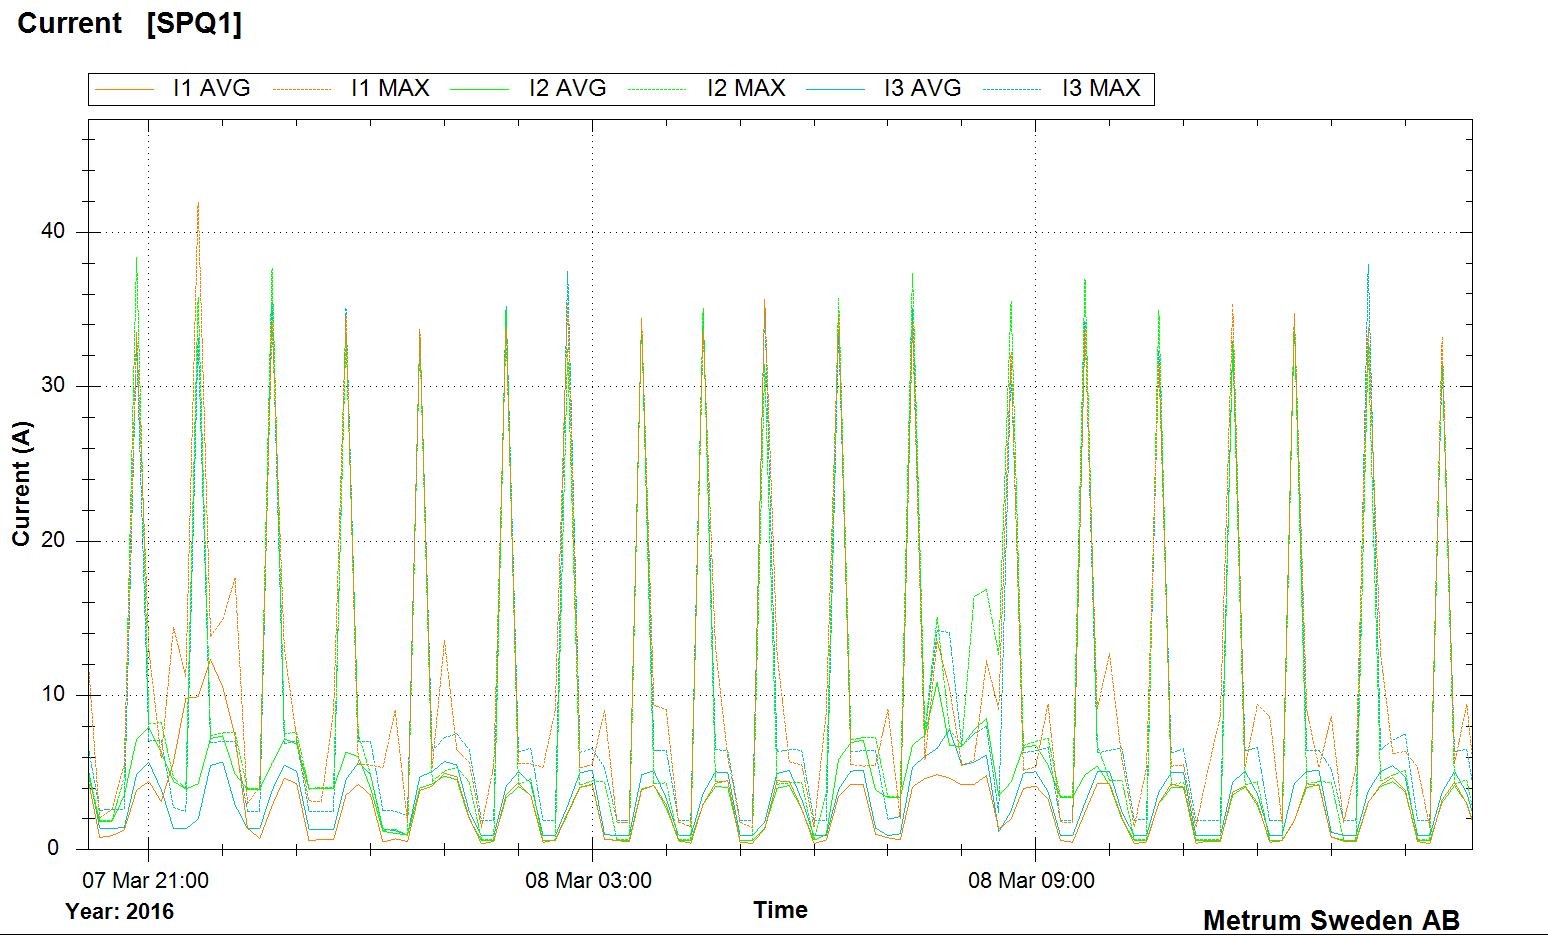
Task: Toggle the I1 MAX legend label
Action: pos(389,89)
